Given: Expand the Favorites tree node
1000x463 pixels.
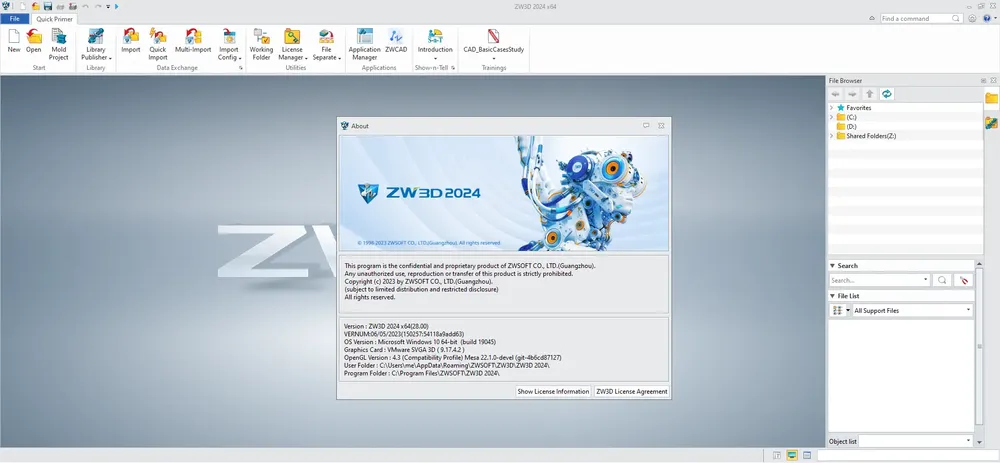Looking at the screenshot, I should click(x=832, y=108).
